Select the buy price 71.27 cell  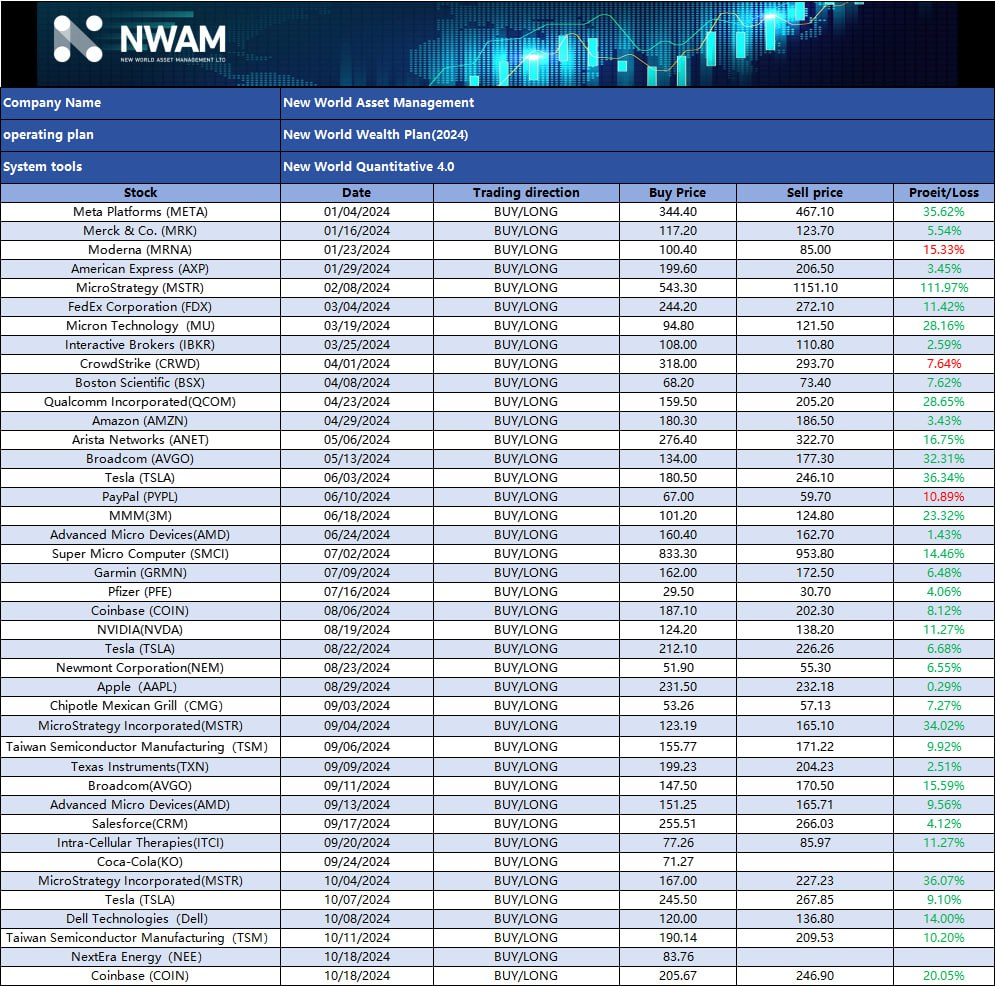[678, 862]
